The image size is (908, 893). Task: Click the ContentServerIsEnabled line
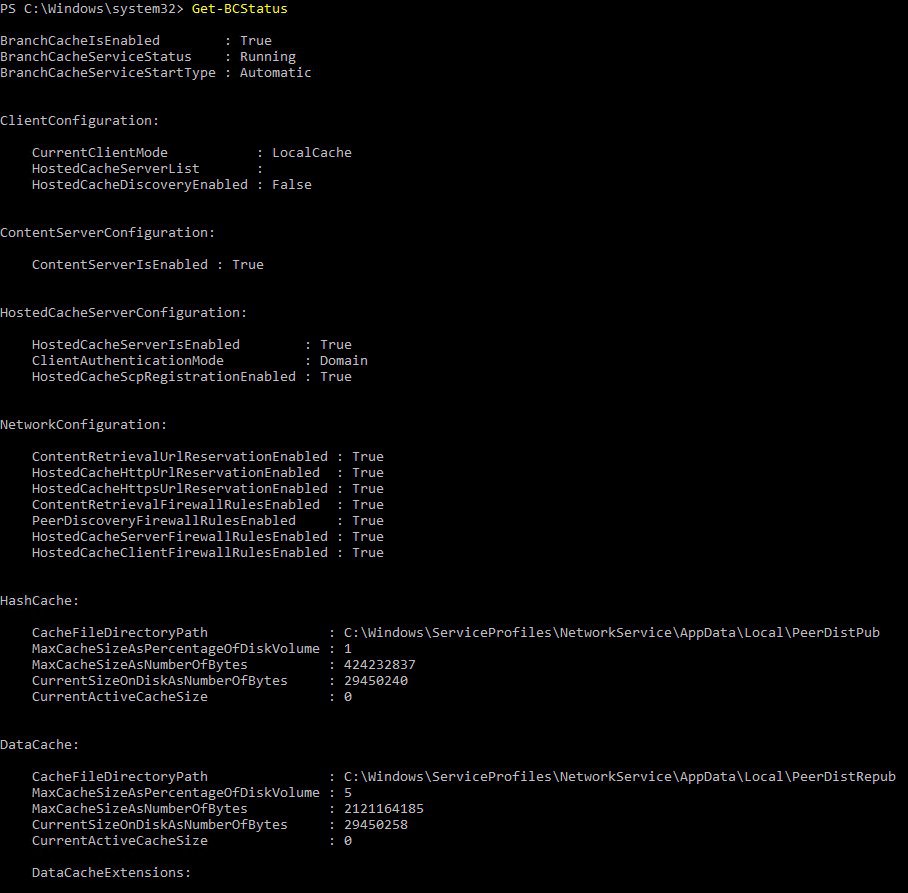148,264
